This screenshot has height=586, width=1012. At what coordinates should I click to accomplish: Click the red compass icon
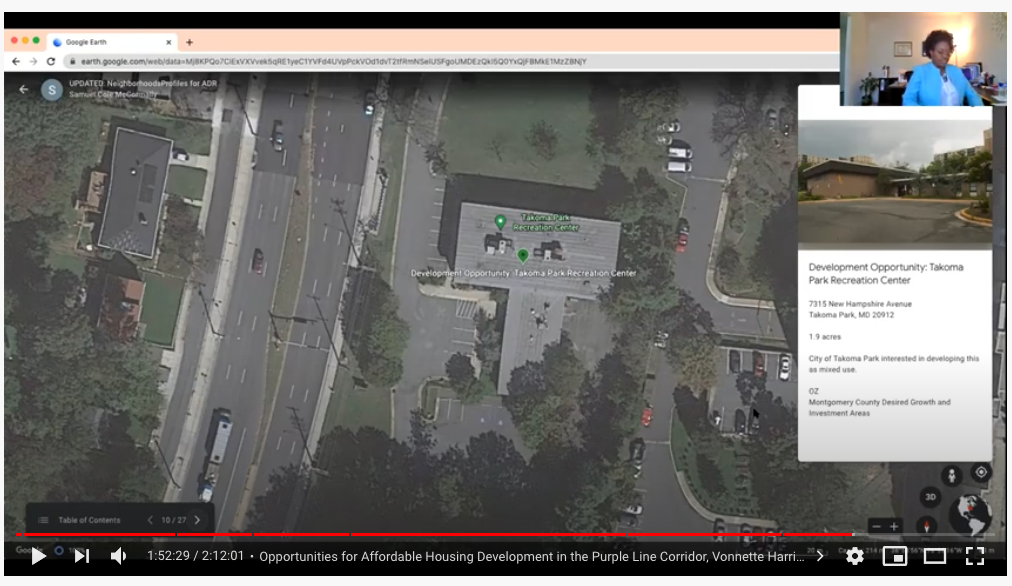point(926,526)
